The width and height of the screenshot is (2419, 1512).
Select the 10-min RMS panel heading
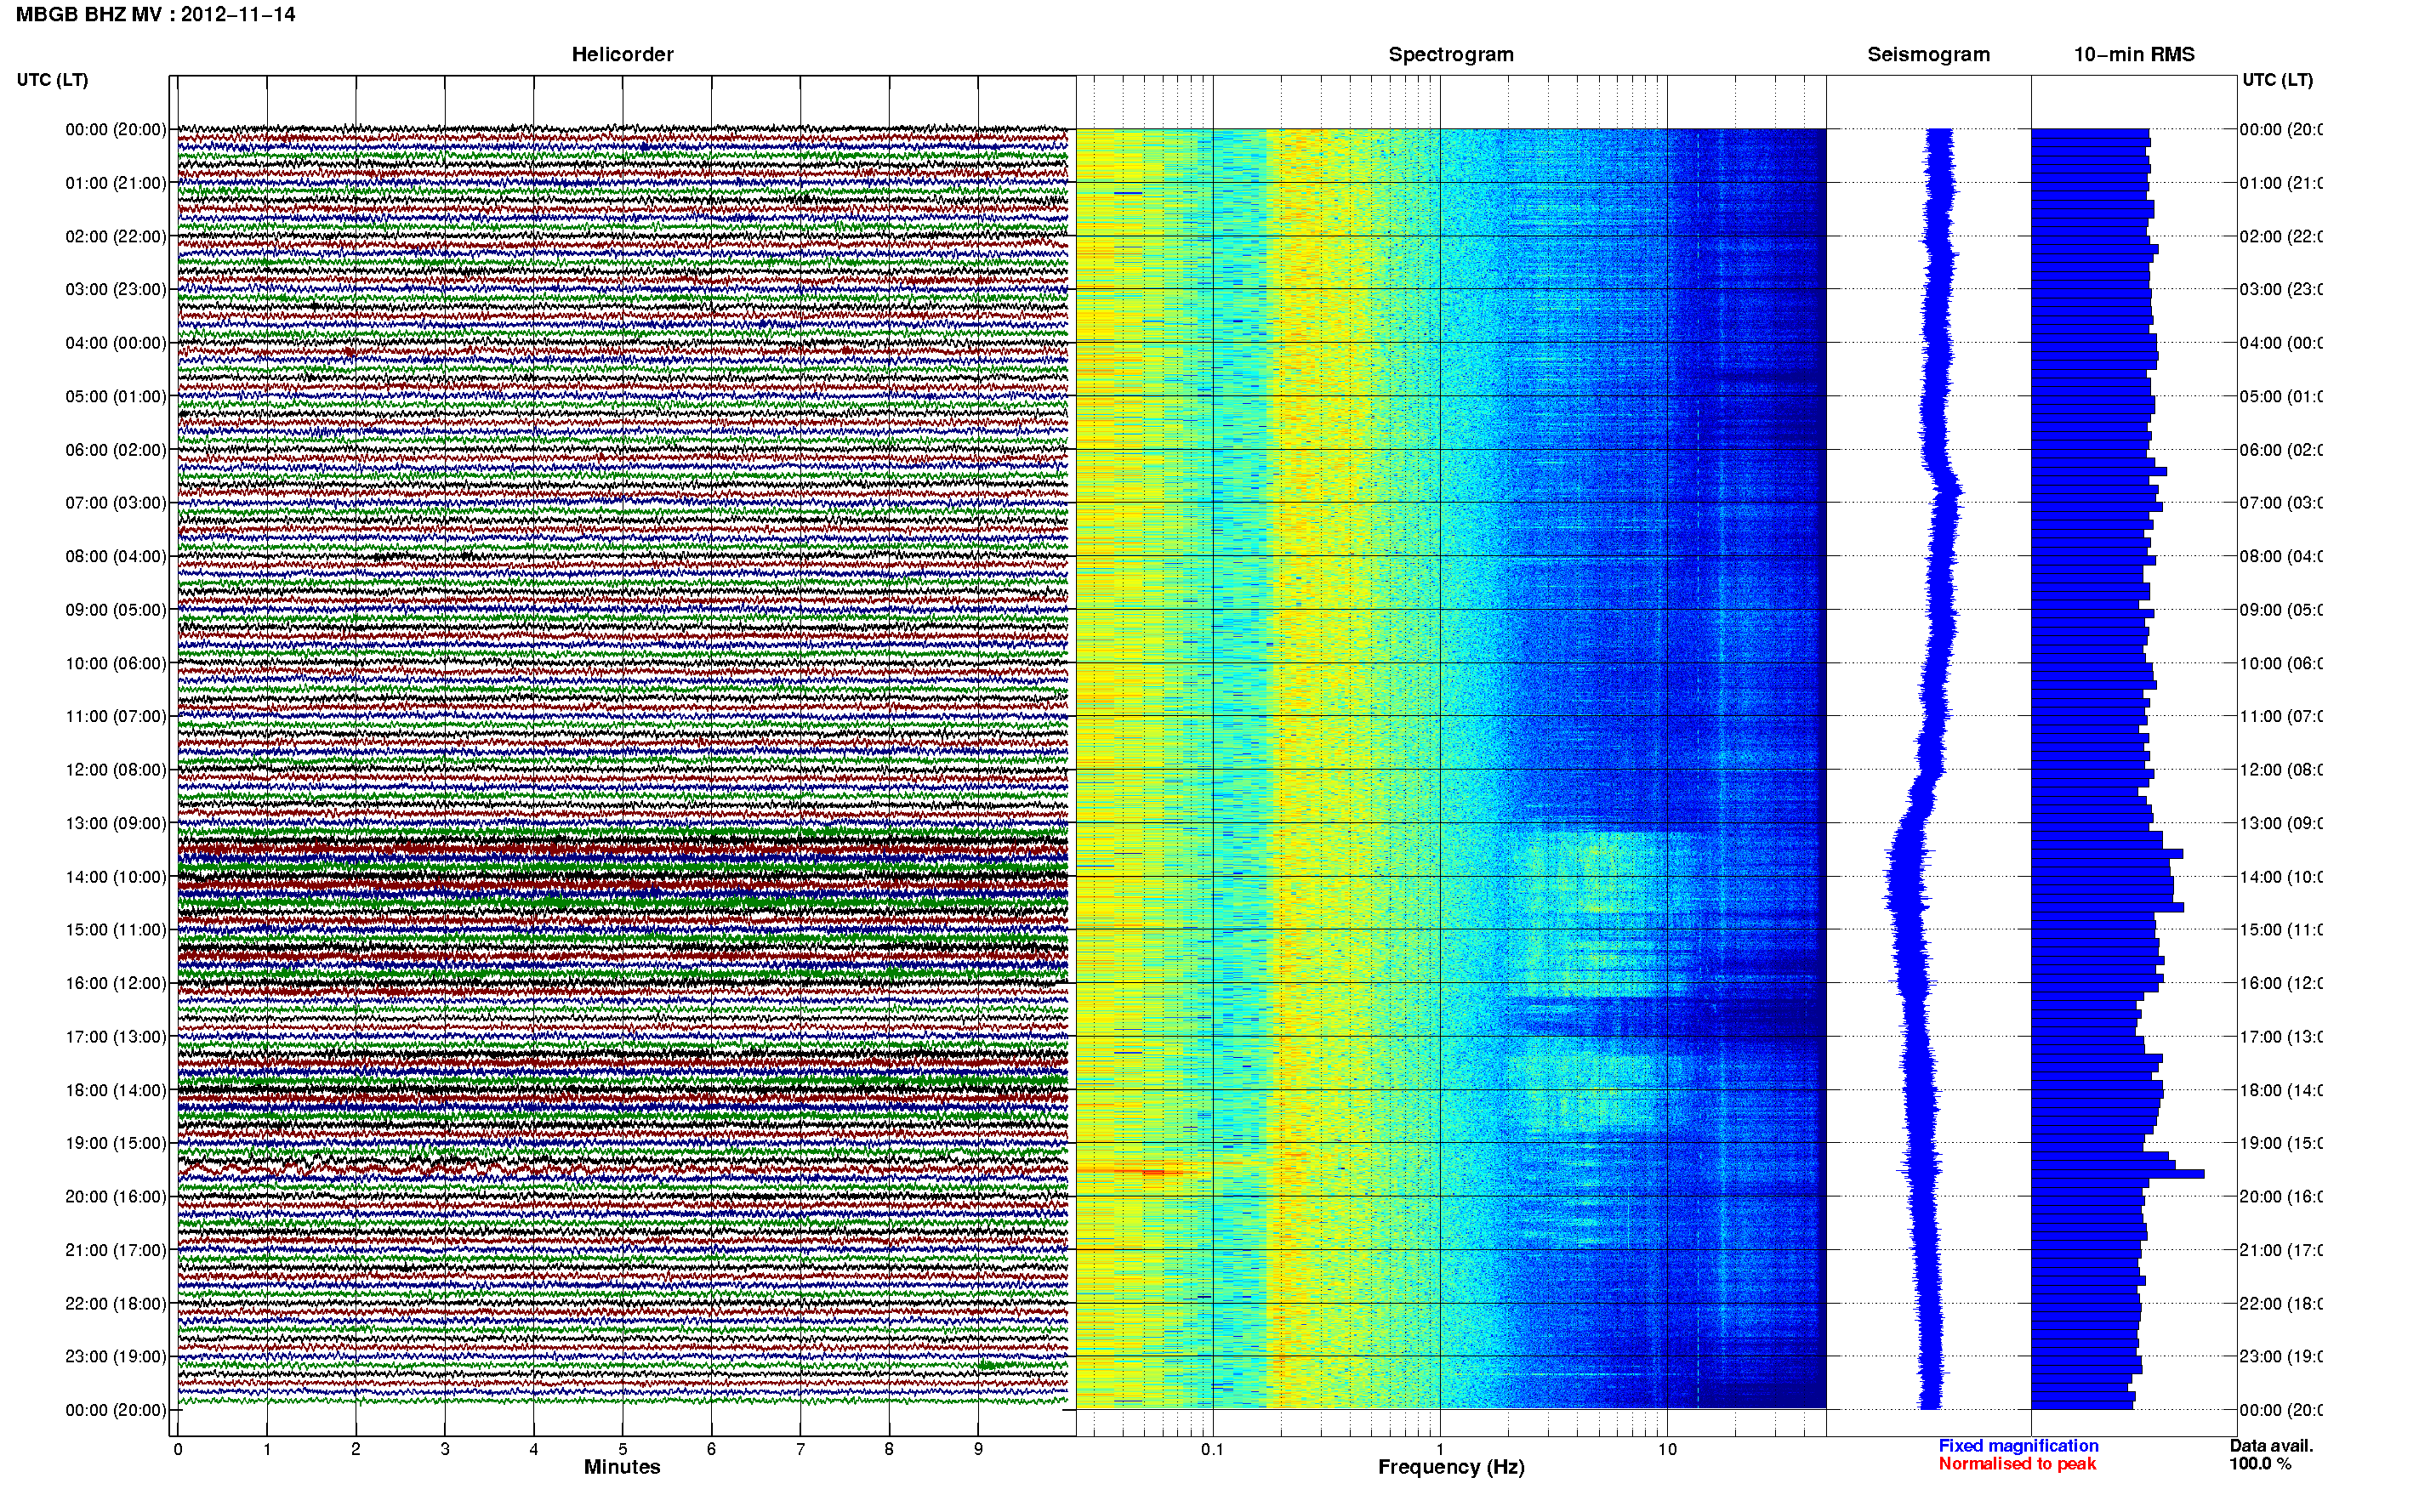[2134, 54]
